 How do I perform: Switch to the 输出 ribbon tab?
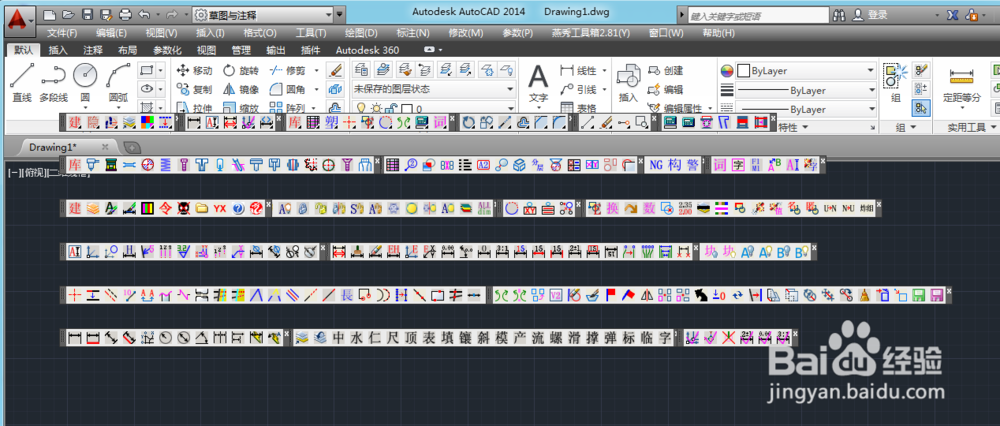click(276, 50)
